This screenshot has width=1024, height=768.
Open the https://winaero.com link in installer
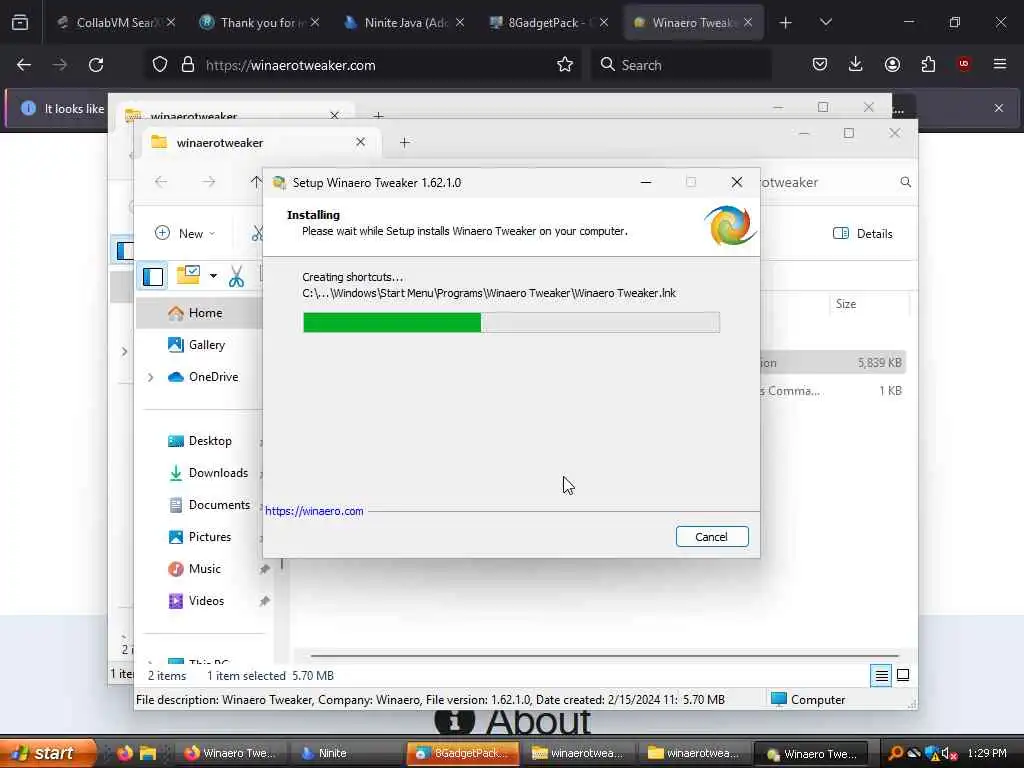(314, 511)
